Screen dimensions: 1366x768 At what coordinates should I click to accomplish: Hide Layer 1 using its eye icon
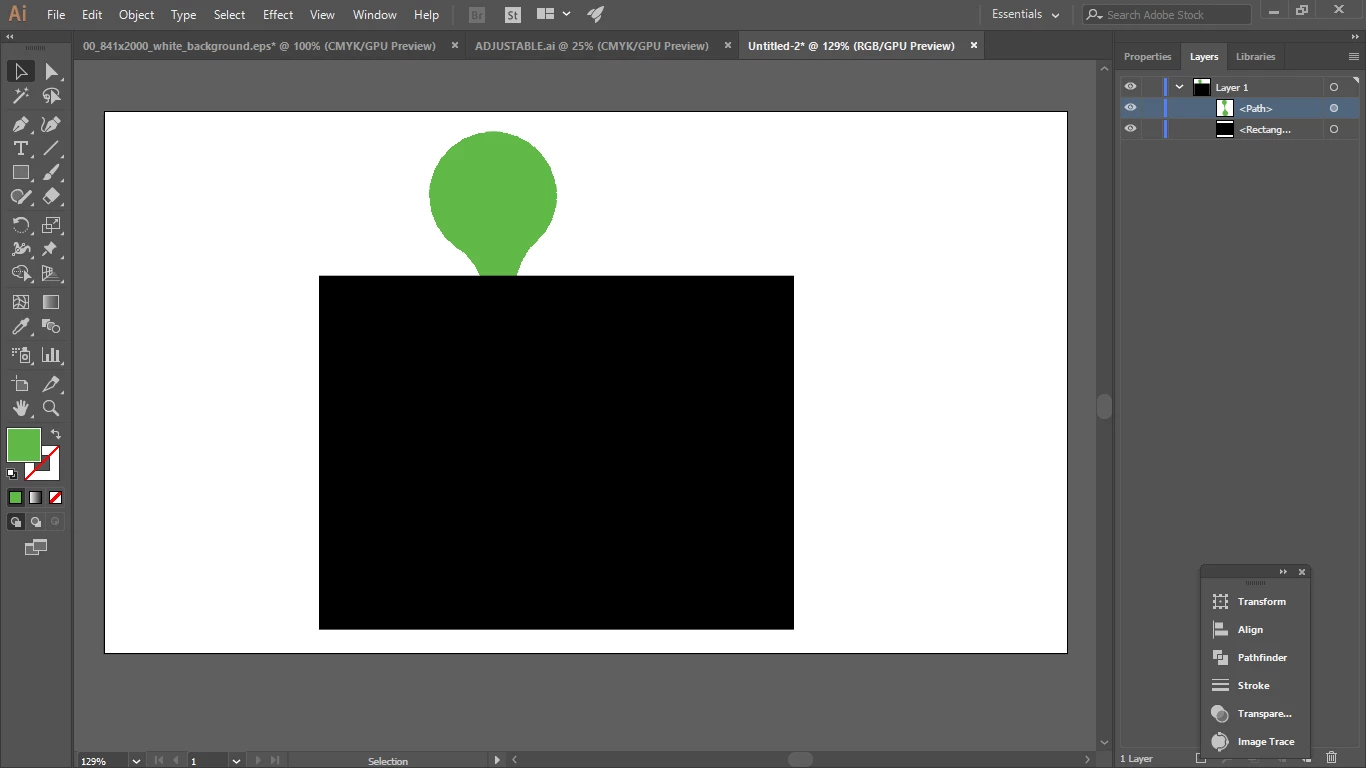tap(1130, 87)
